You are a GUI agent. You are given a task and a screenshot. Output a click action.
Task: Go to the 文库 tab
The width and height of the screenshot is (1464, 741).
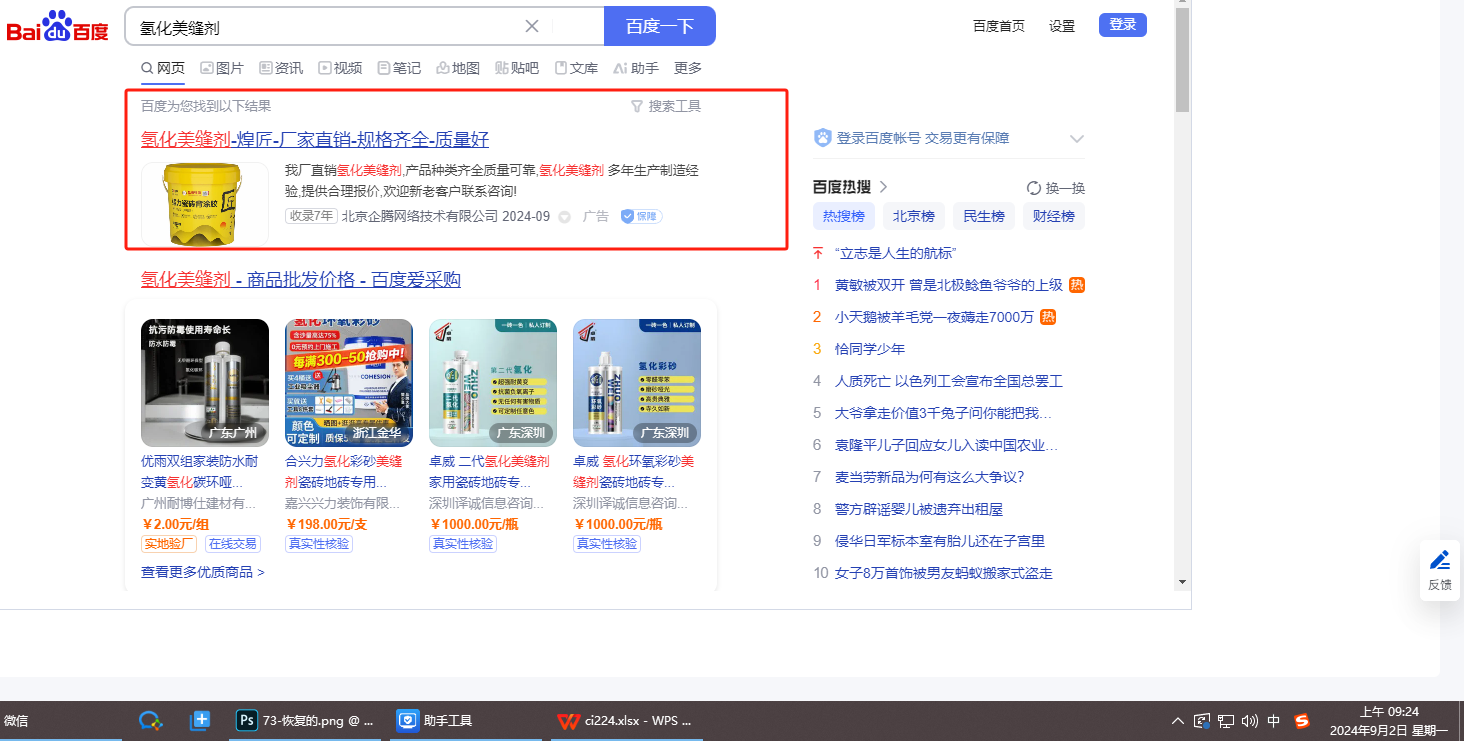(x=576, y=68)
